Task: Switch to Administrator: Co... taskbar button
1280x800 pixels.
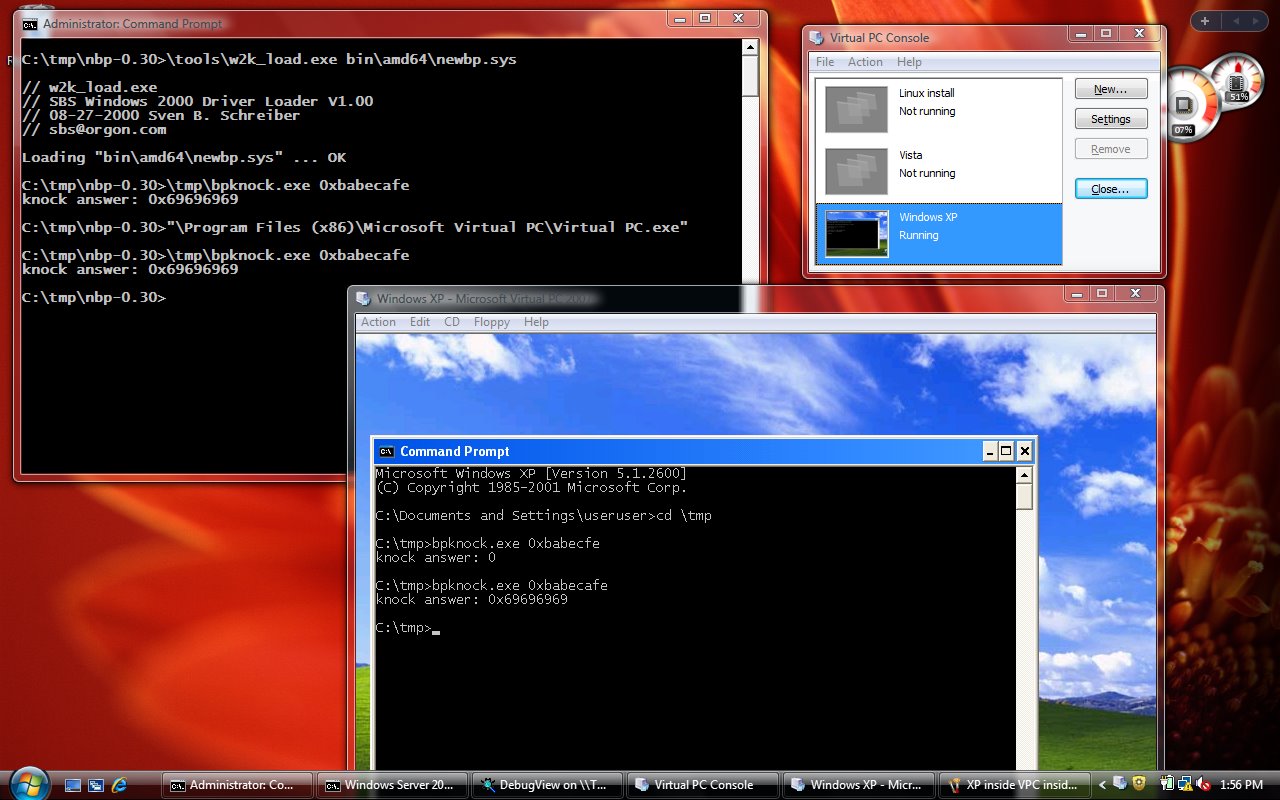Action: coord(237,785)
